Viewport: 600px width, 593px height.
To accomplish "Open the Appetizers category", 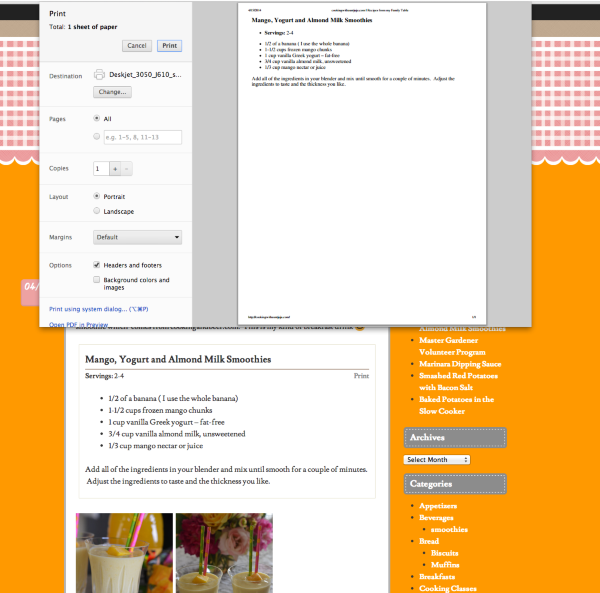I will point(438,506).
